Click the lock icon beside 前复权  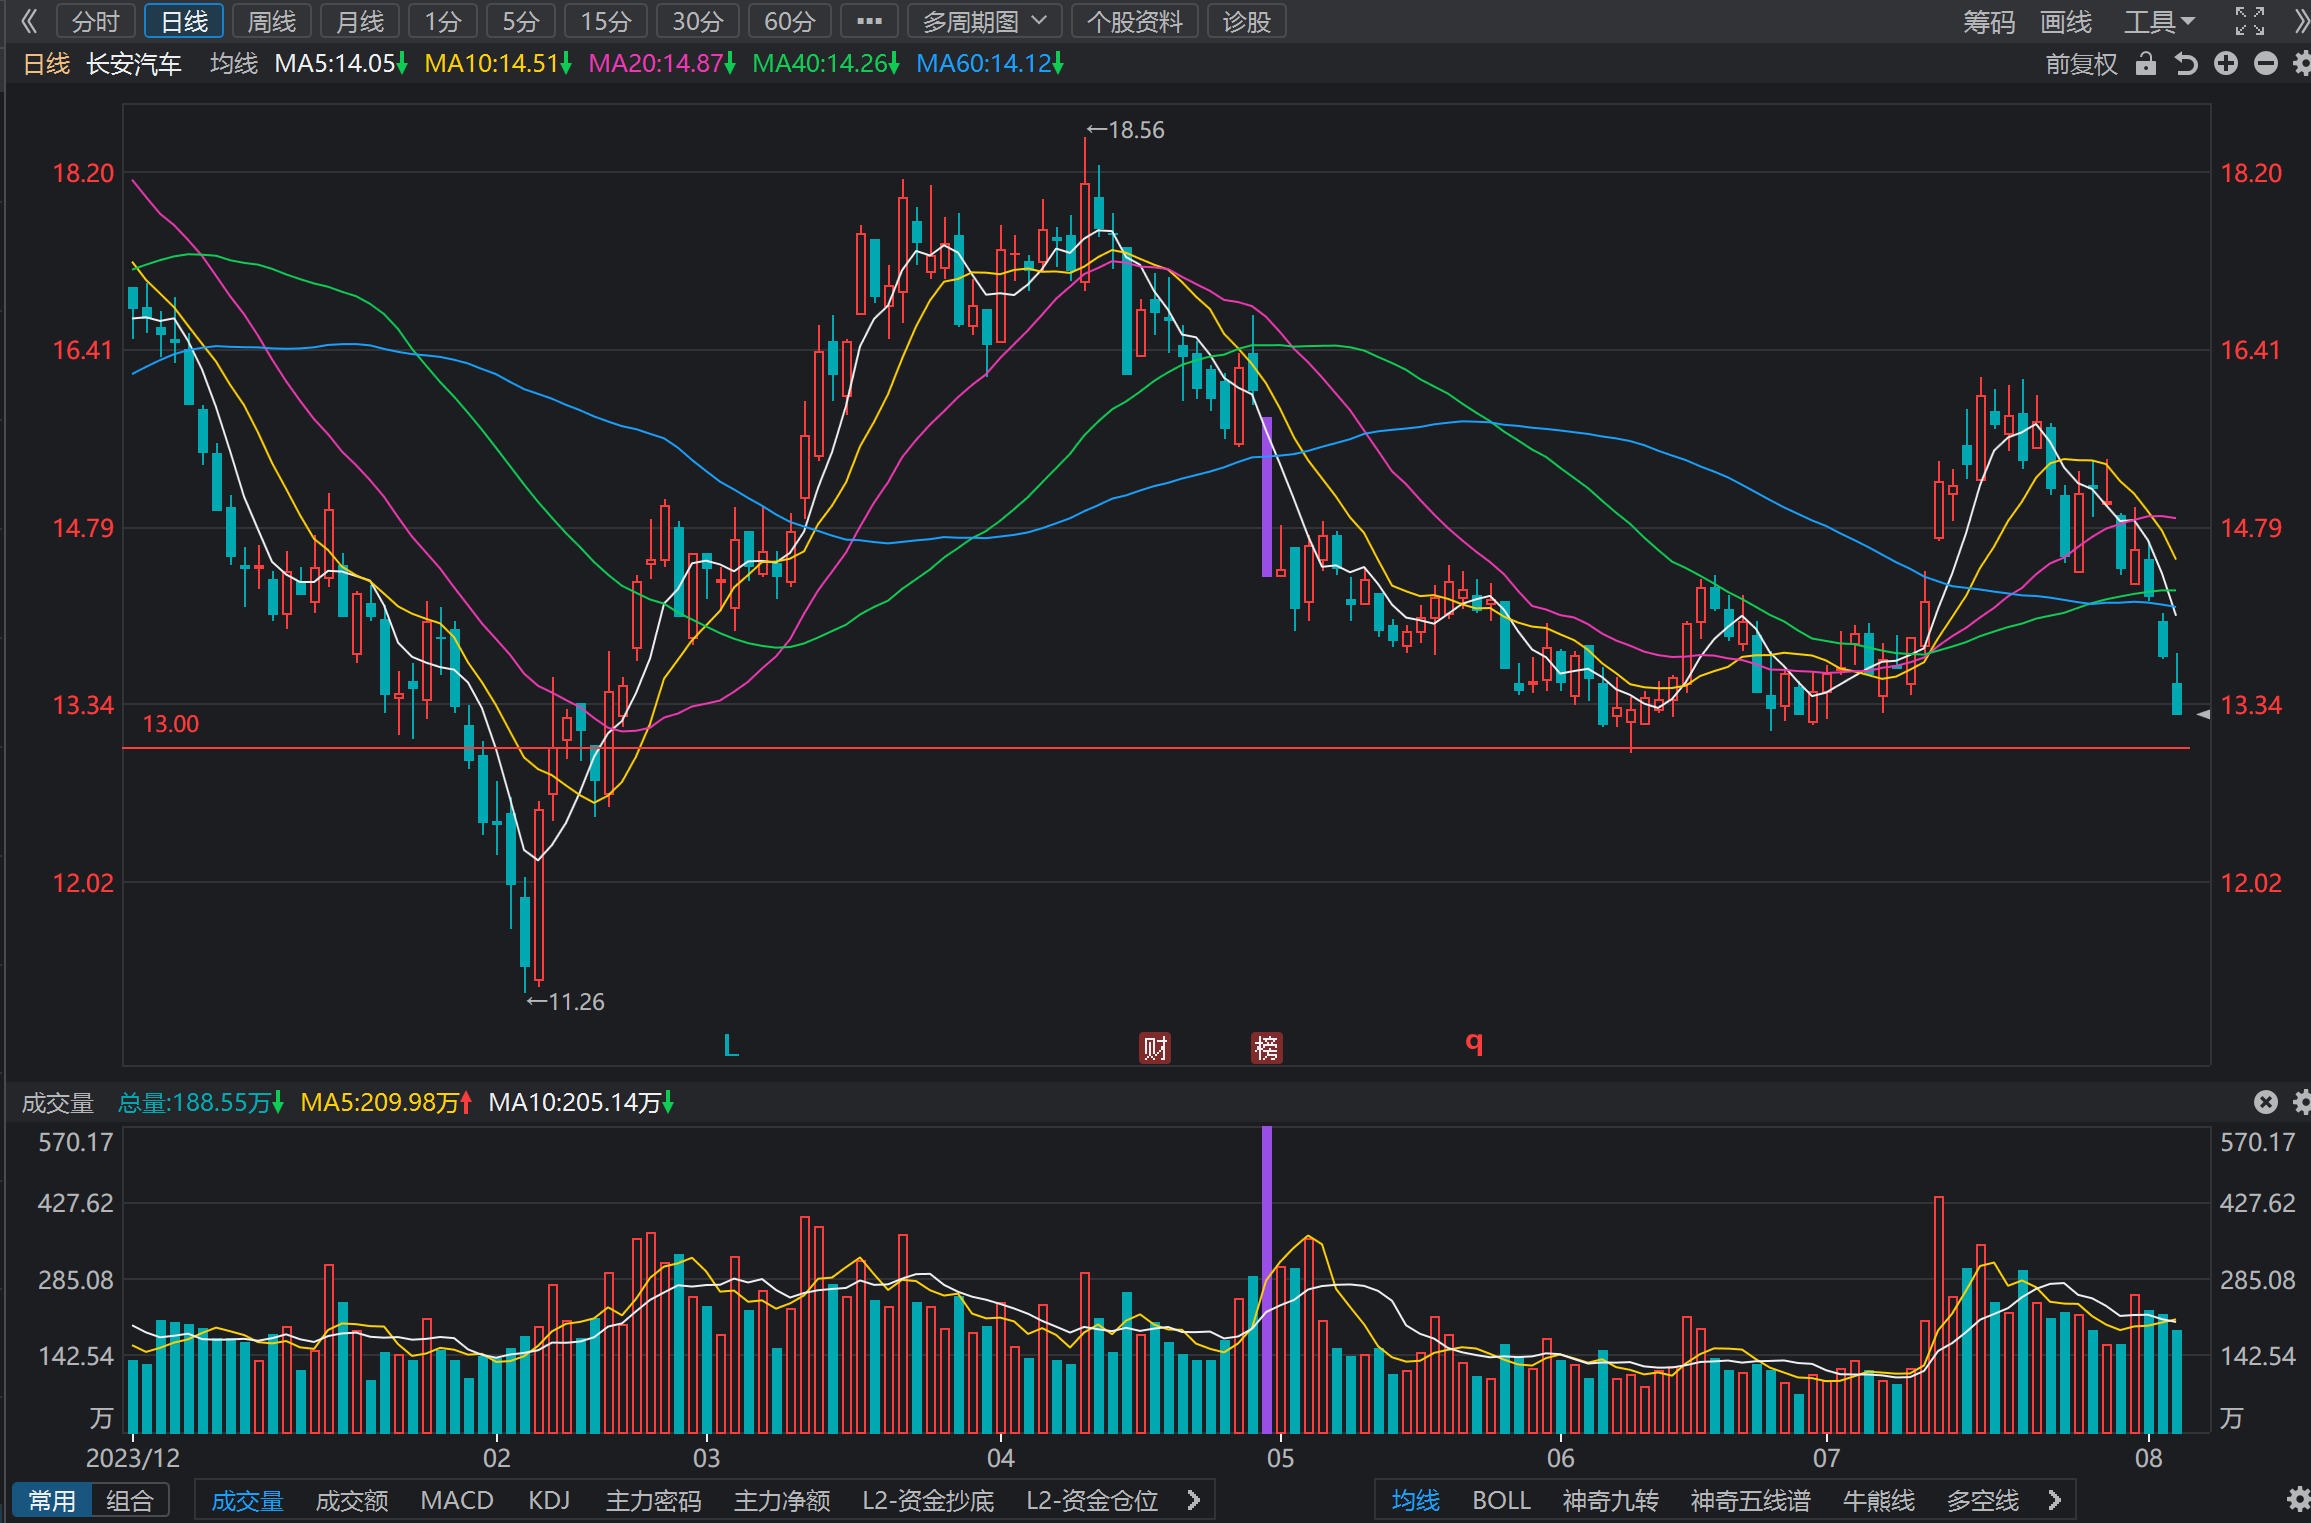coord(2145,64)
